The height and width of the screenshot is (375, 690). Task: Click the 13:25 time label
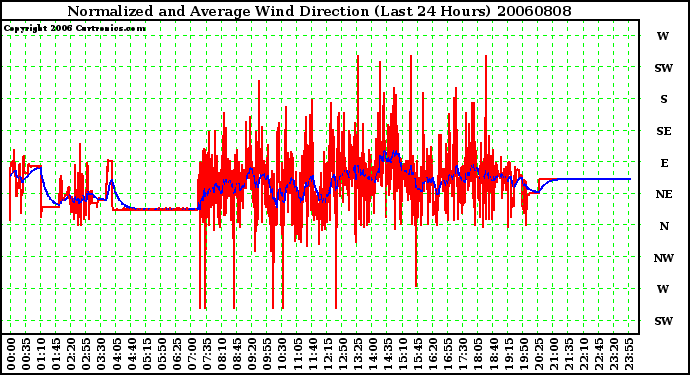(357, 354)
